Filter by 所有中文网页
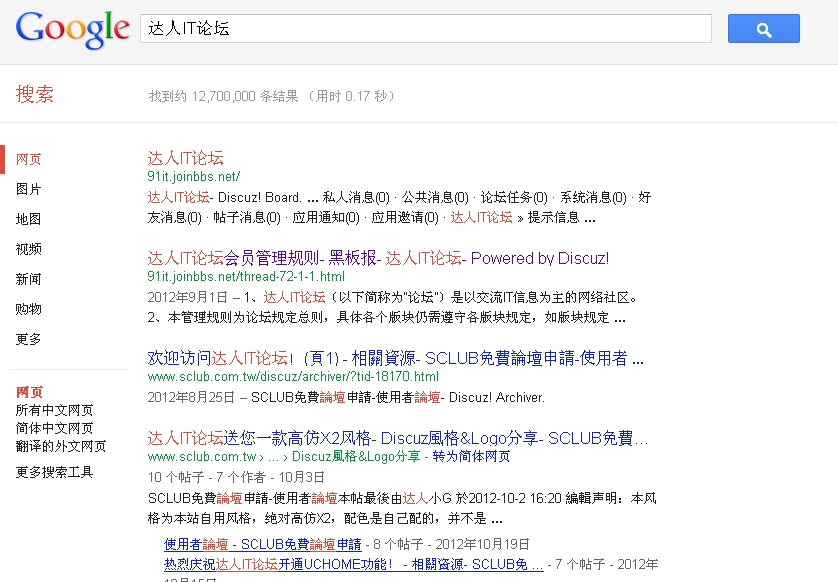 point(54,410)
